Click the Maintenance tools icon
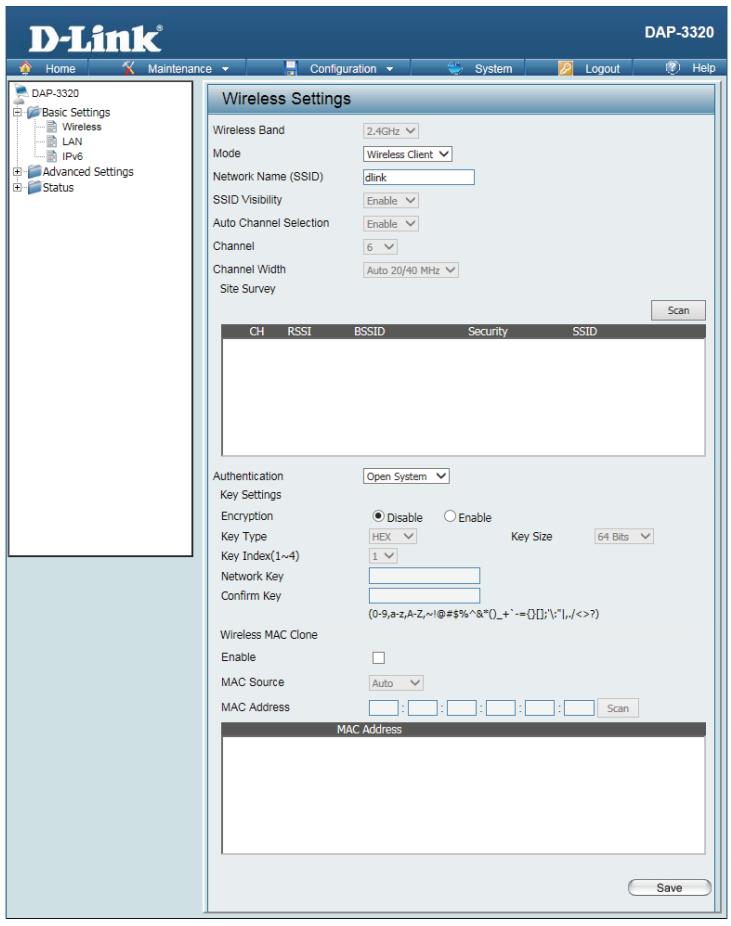 coord(128,68)
